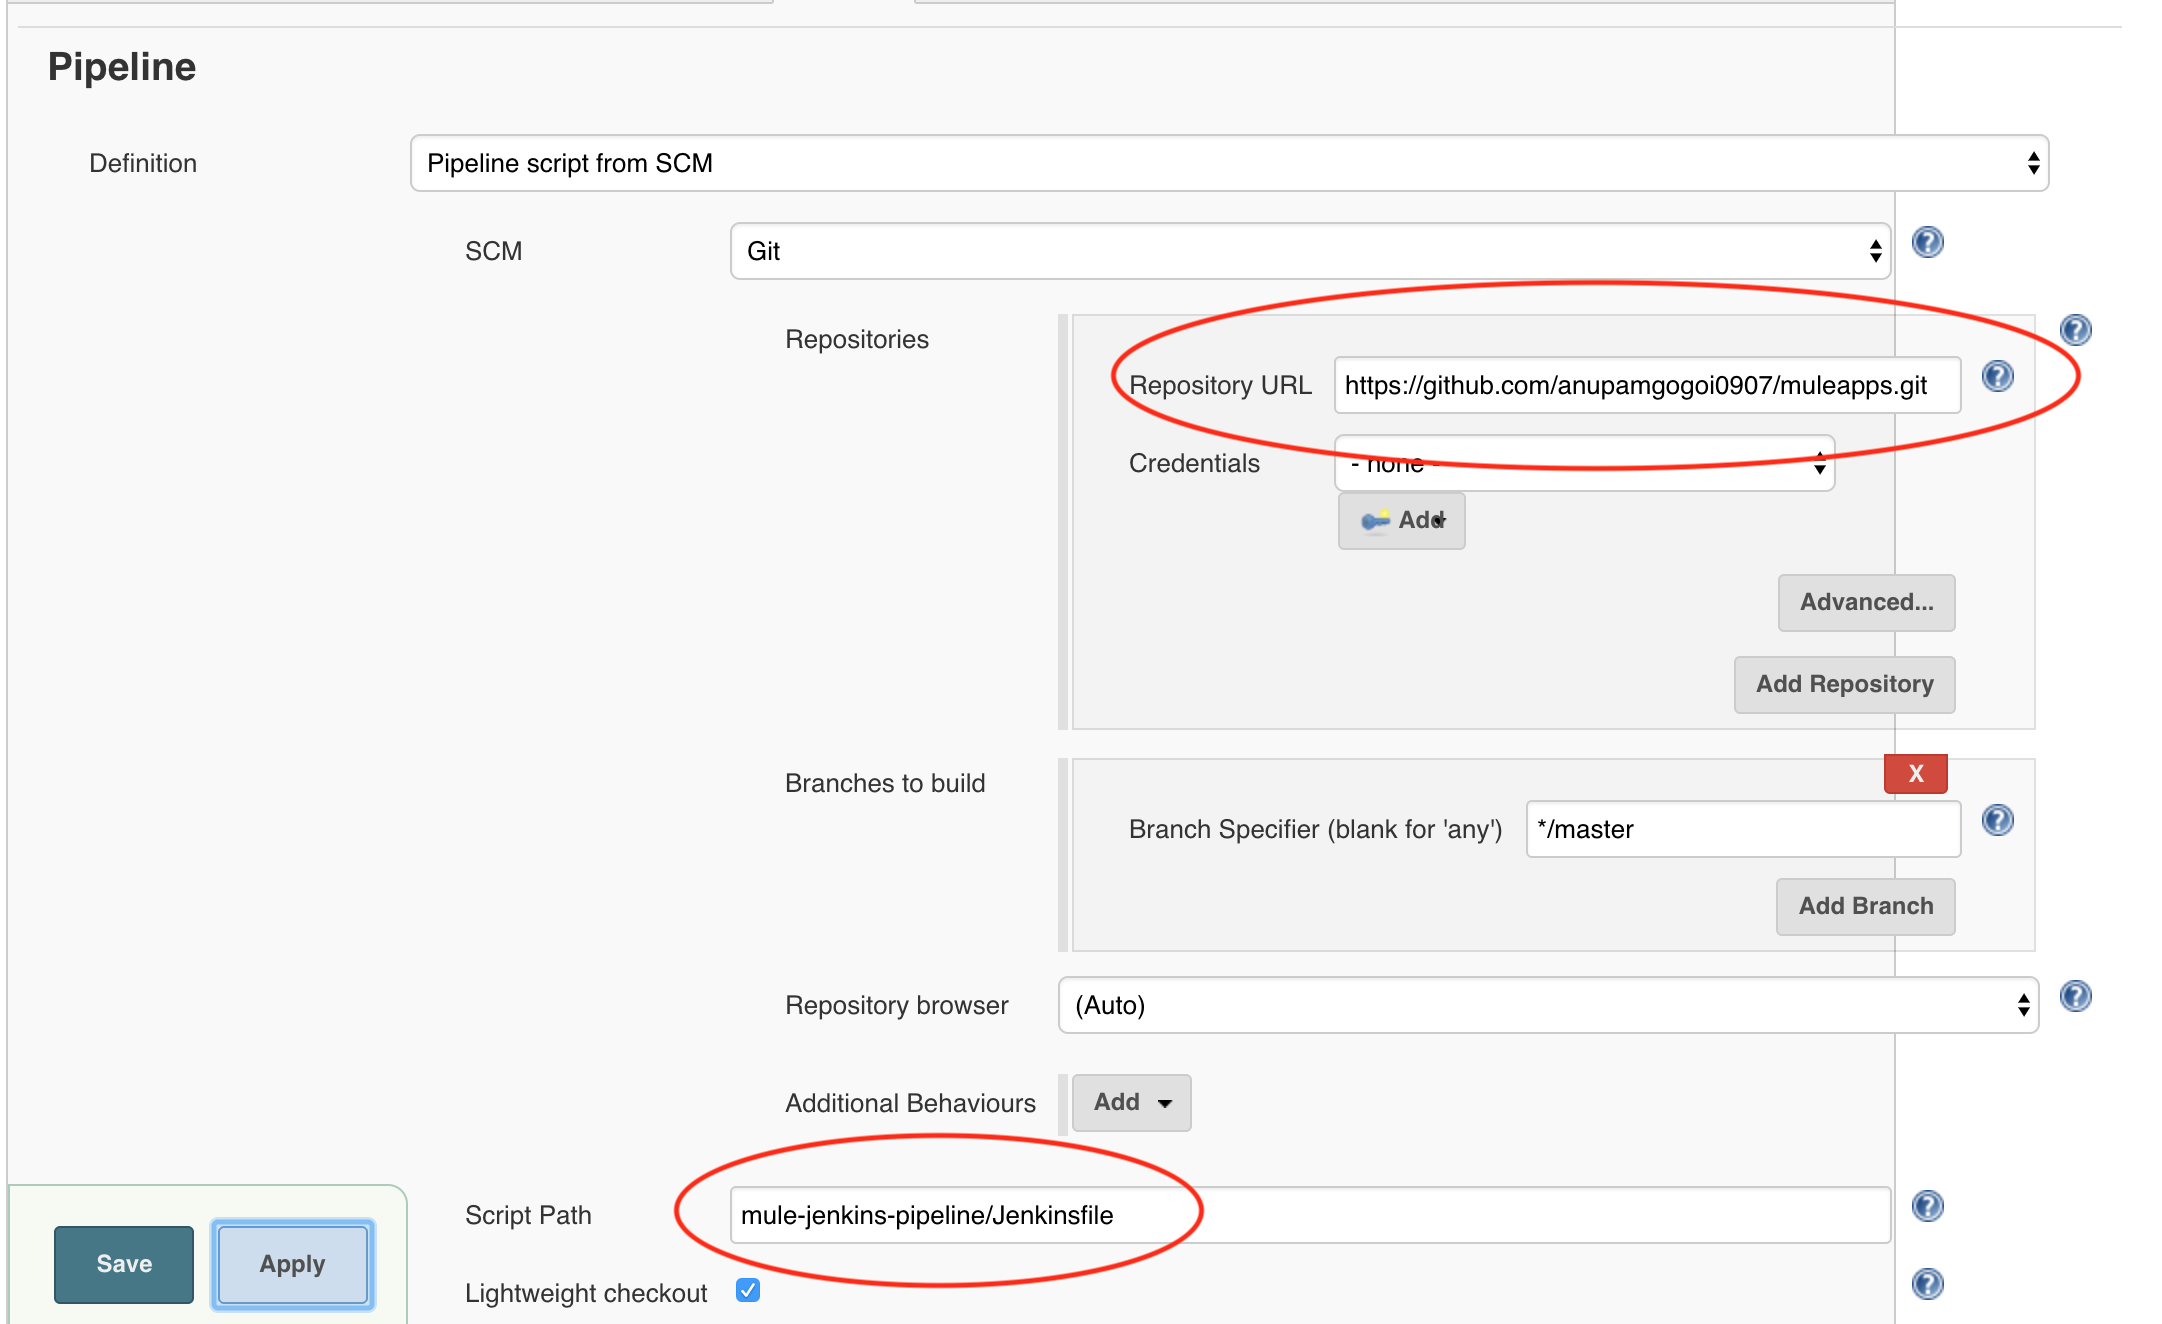This screenshot has width=2162, height=1324.
Task: Open help for Lightweight checkout
Action: click(1927, 1284)
